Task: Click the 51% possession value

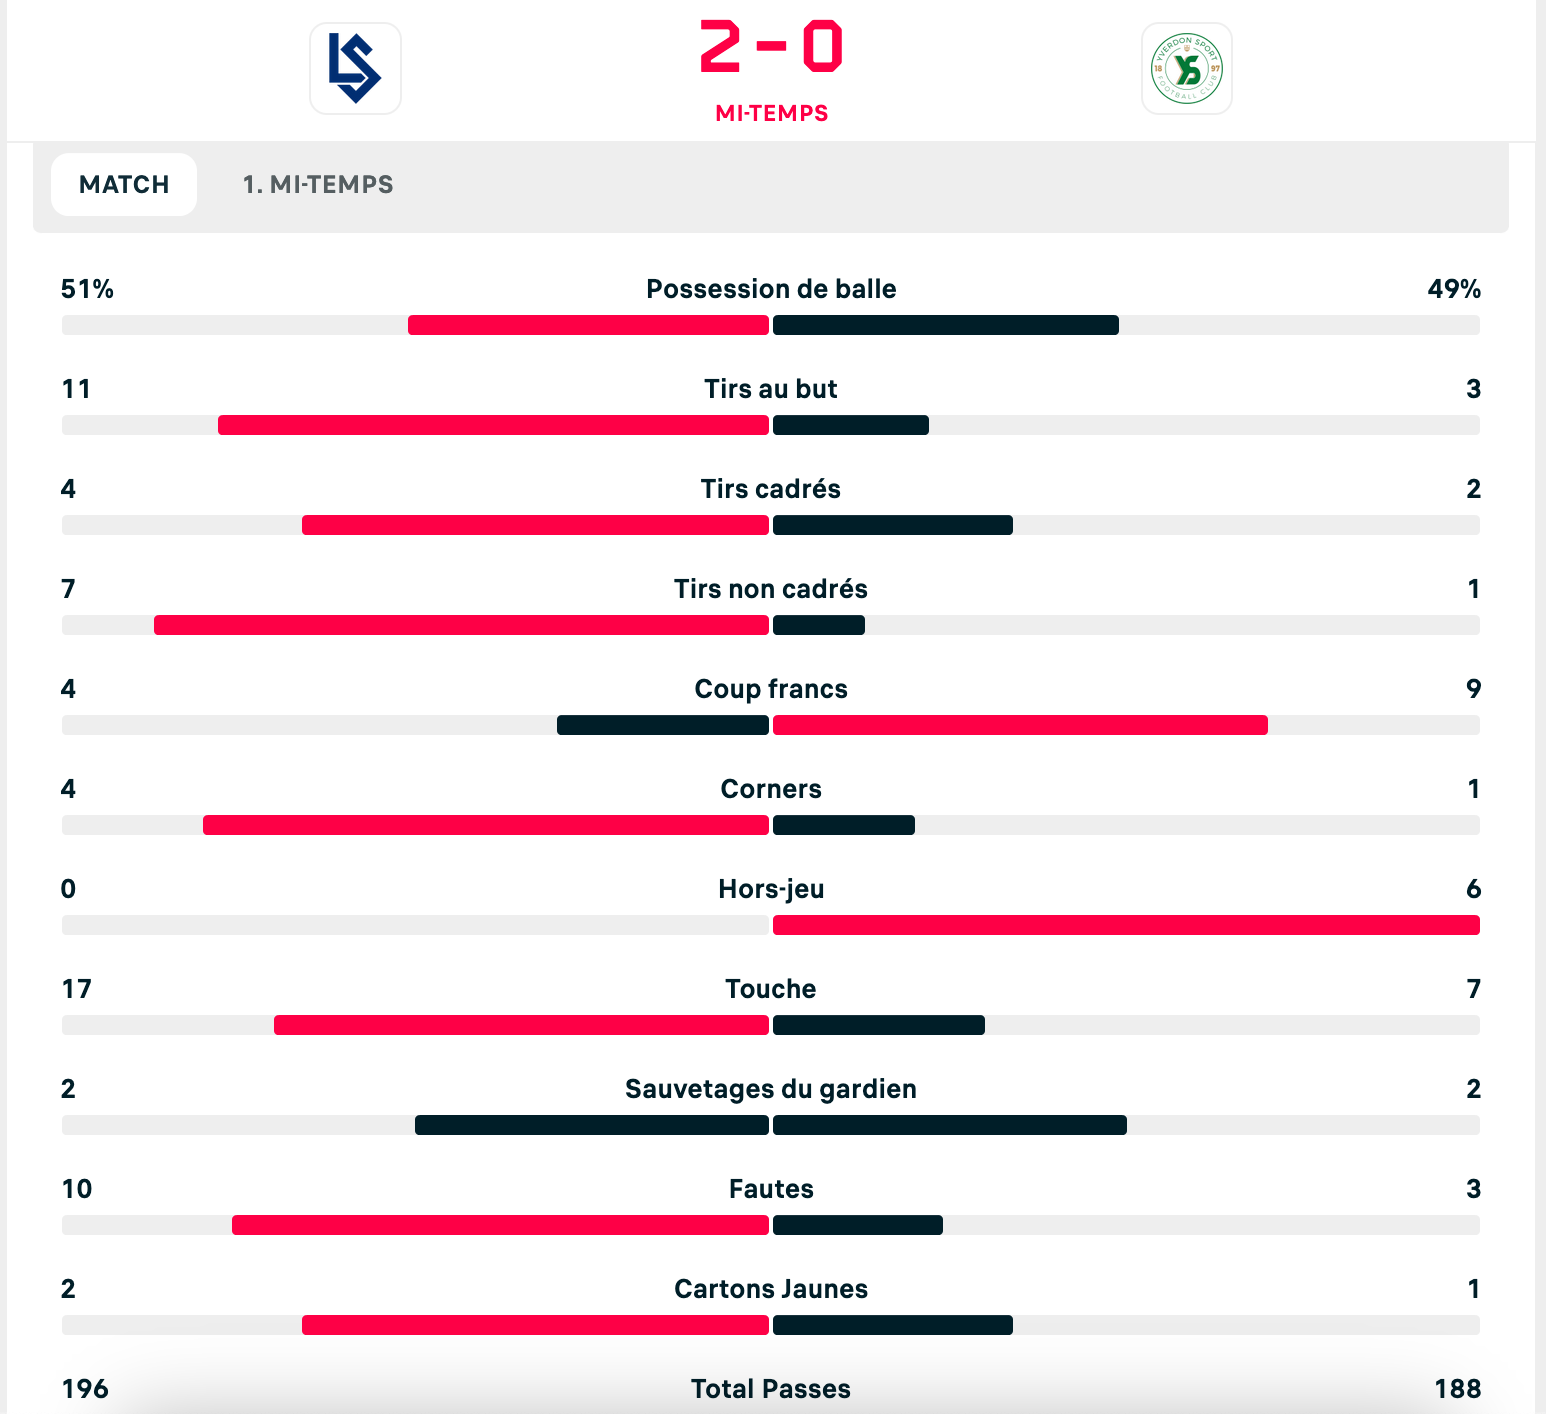Action: tap(87, 289)
